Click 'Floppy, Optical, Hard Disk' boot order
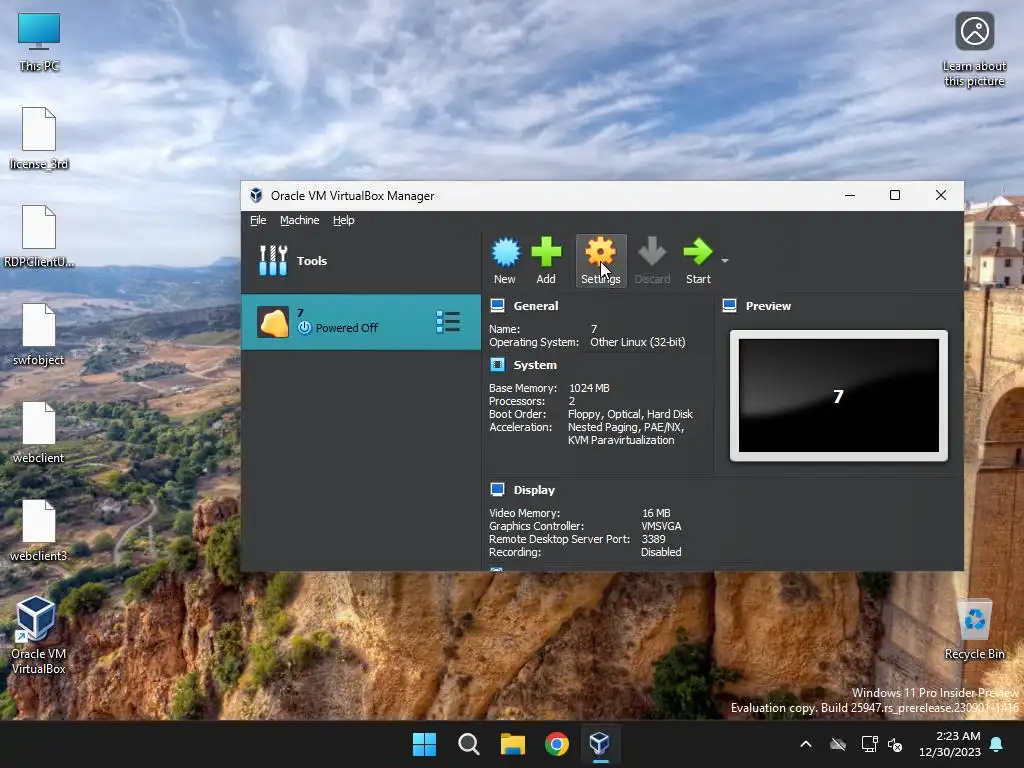The width and height of the screenshot is (1024, 768). [630, 414]
